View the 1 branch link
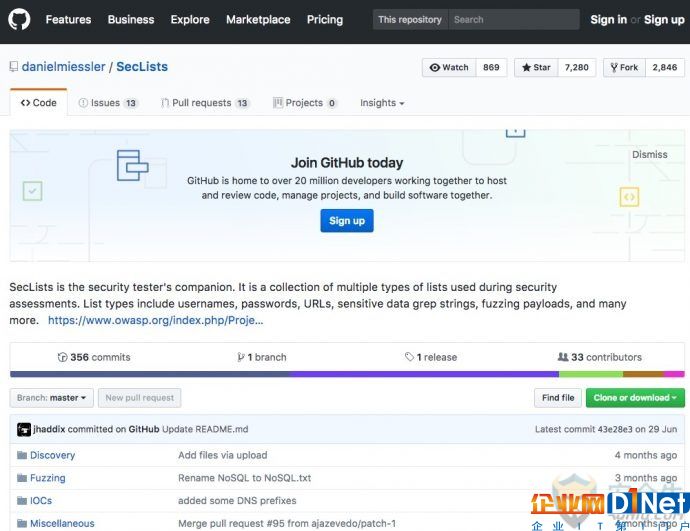Image resolution: width=690 pixels, height=531 pixels. pos(262,357)
